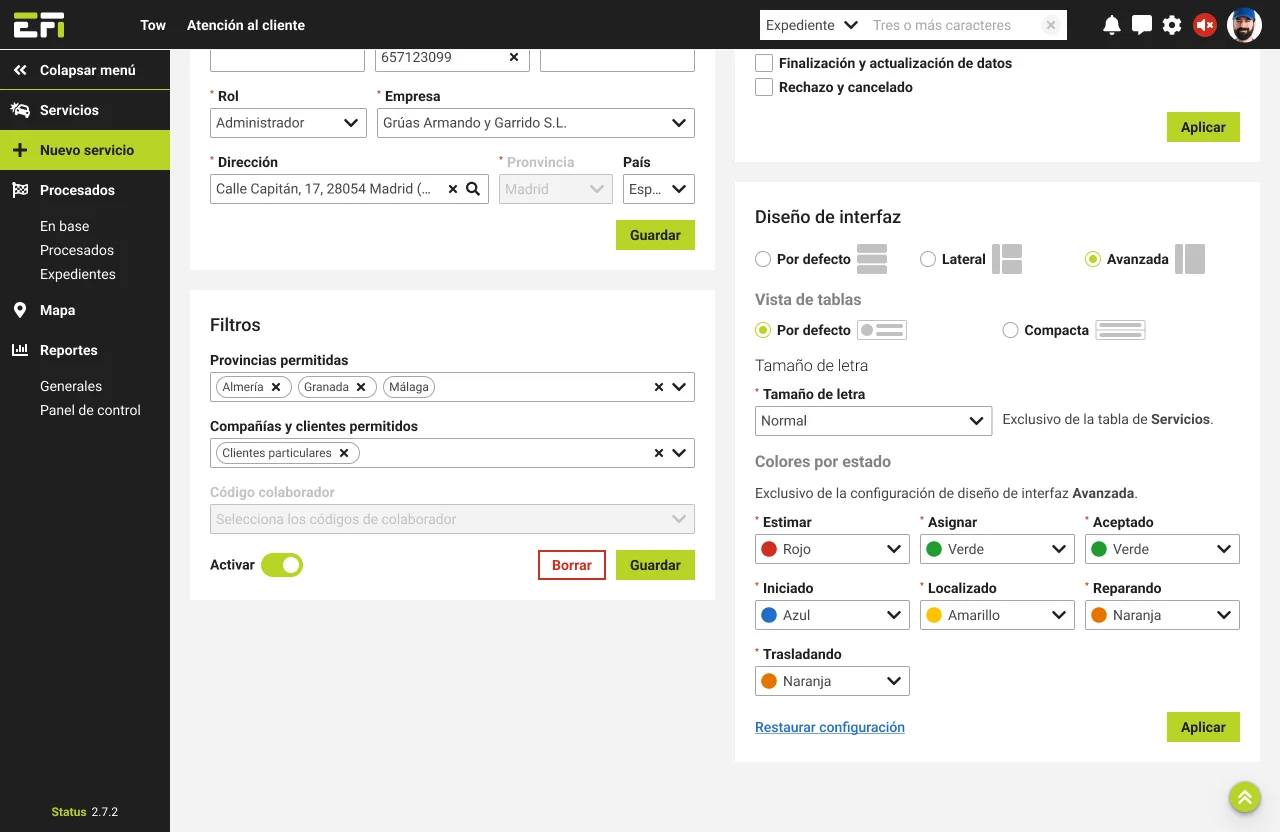Image resolution: width=1280 pixels, height=832 pixels.
Task: Click Aplicar below the checkboxes
Action: 1203,127
